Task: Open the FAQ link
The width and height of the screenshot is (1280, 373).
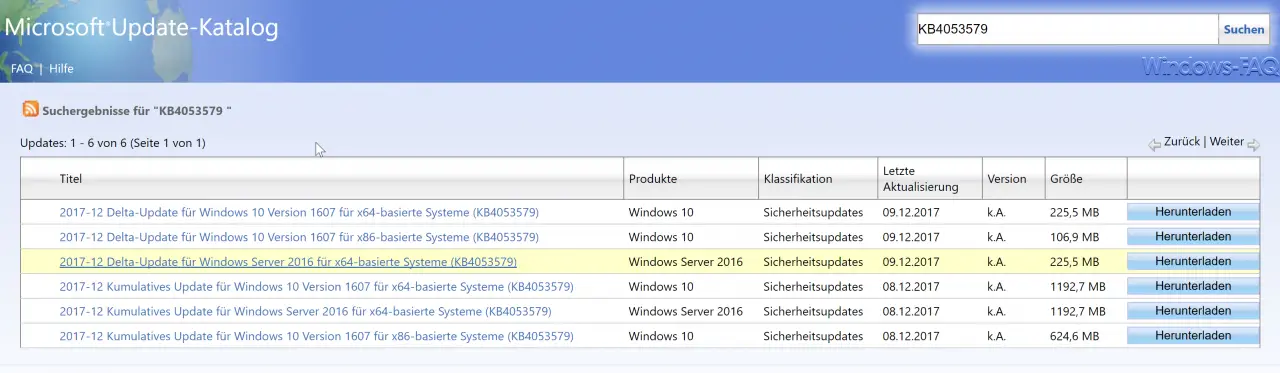Action: click(22, 69)
